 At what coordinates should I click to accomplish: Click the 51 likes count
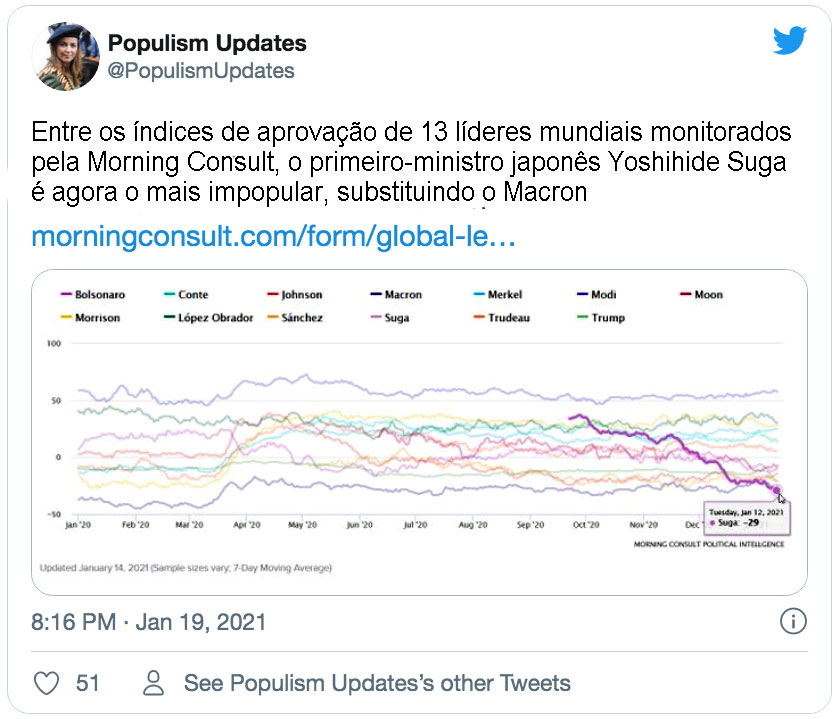pos(88,683)
